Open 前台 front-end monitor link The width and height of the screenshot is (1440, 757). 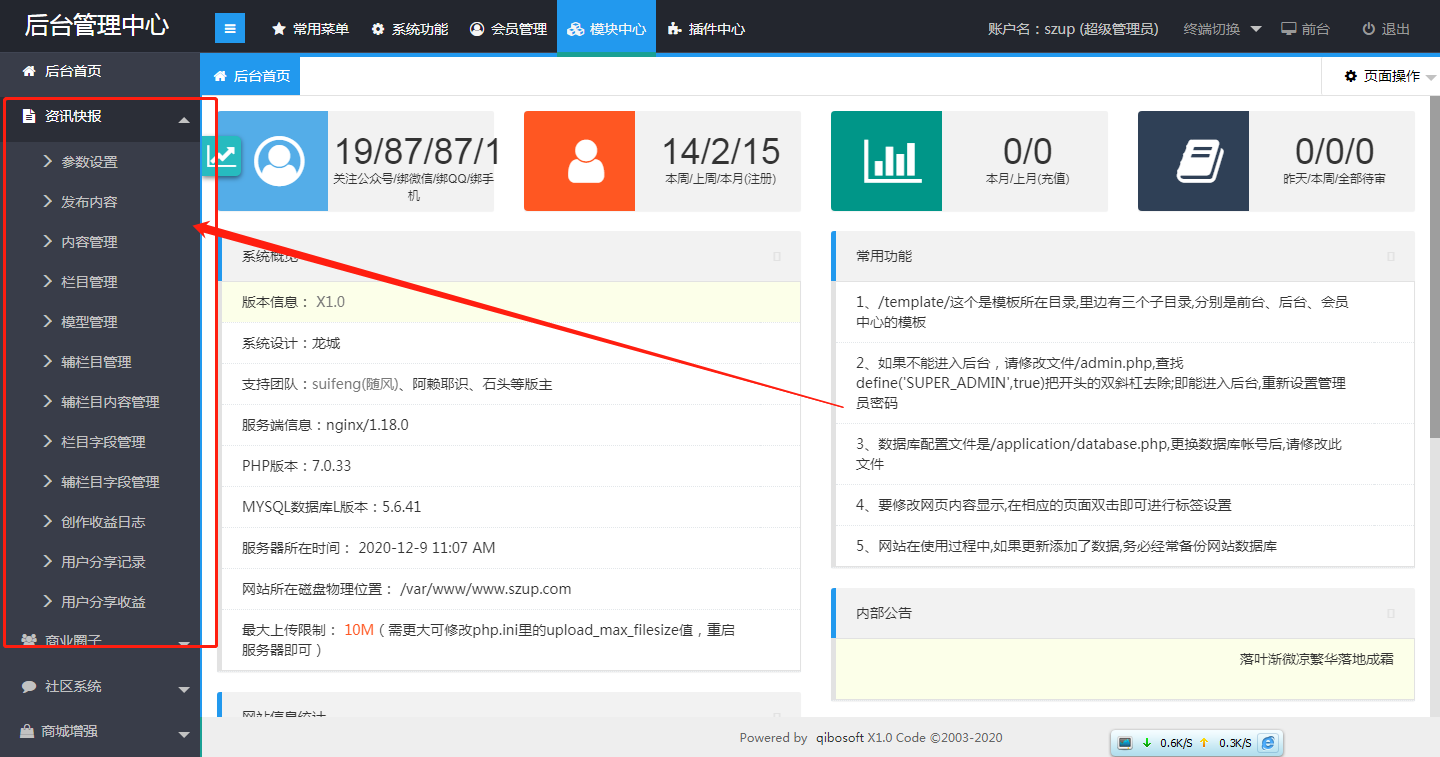point(1306,29)
